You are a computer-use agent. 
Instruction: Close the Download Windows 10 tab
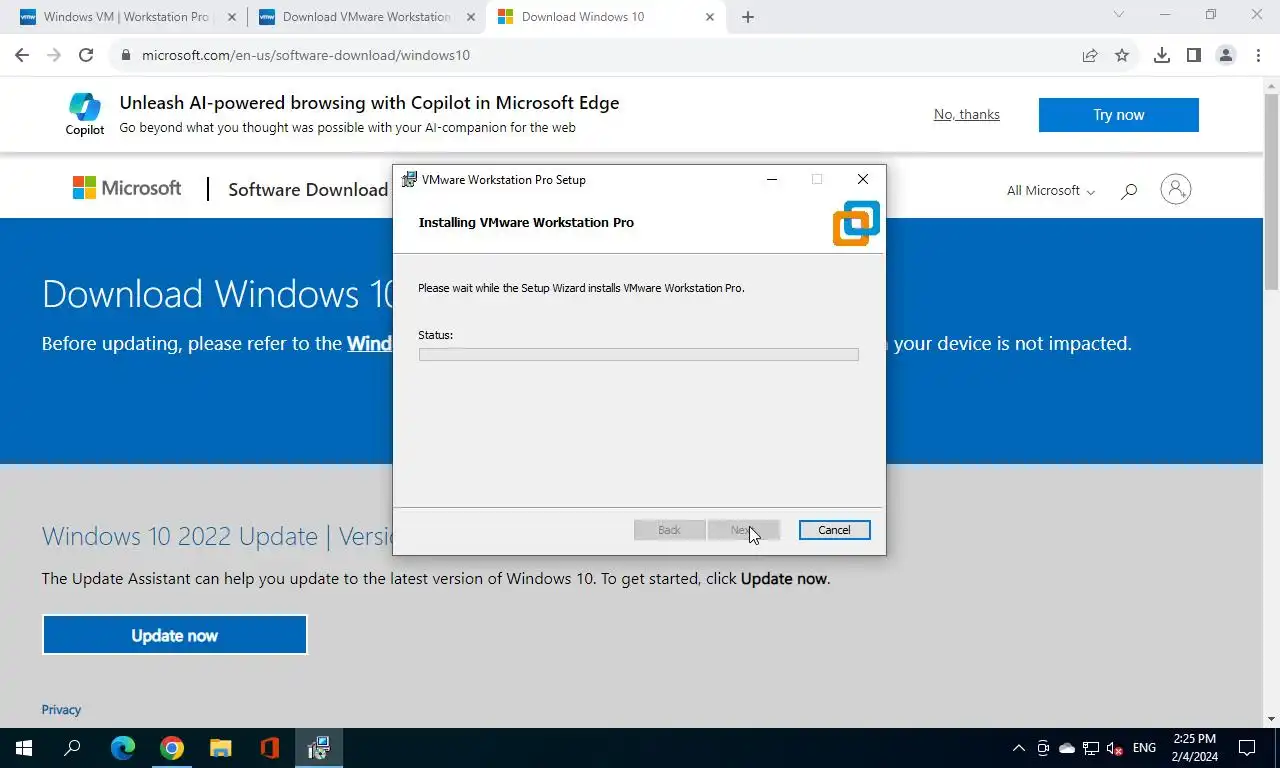[711, 17]
